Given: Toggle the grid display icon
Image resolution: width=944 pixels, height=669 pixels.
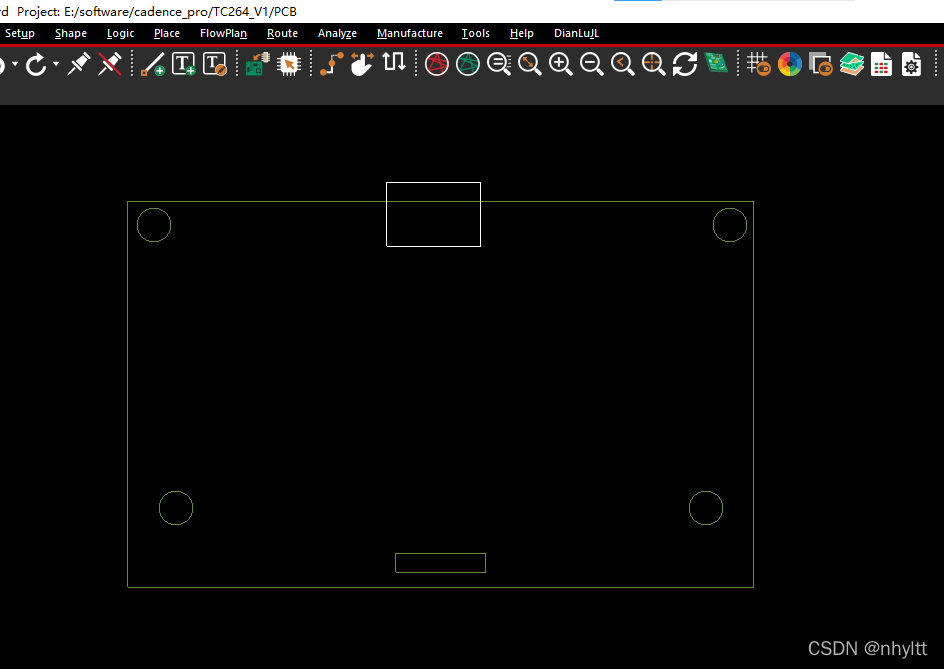Looking at the screenshot, I should [x=759, y=65].
